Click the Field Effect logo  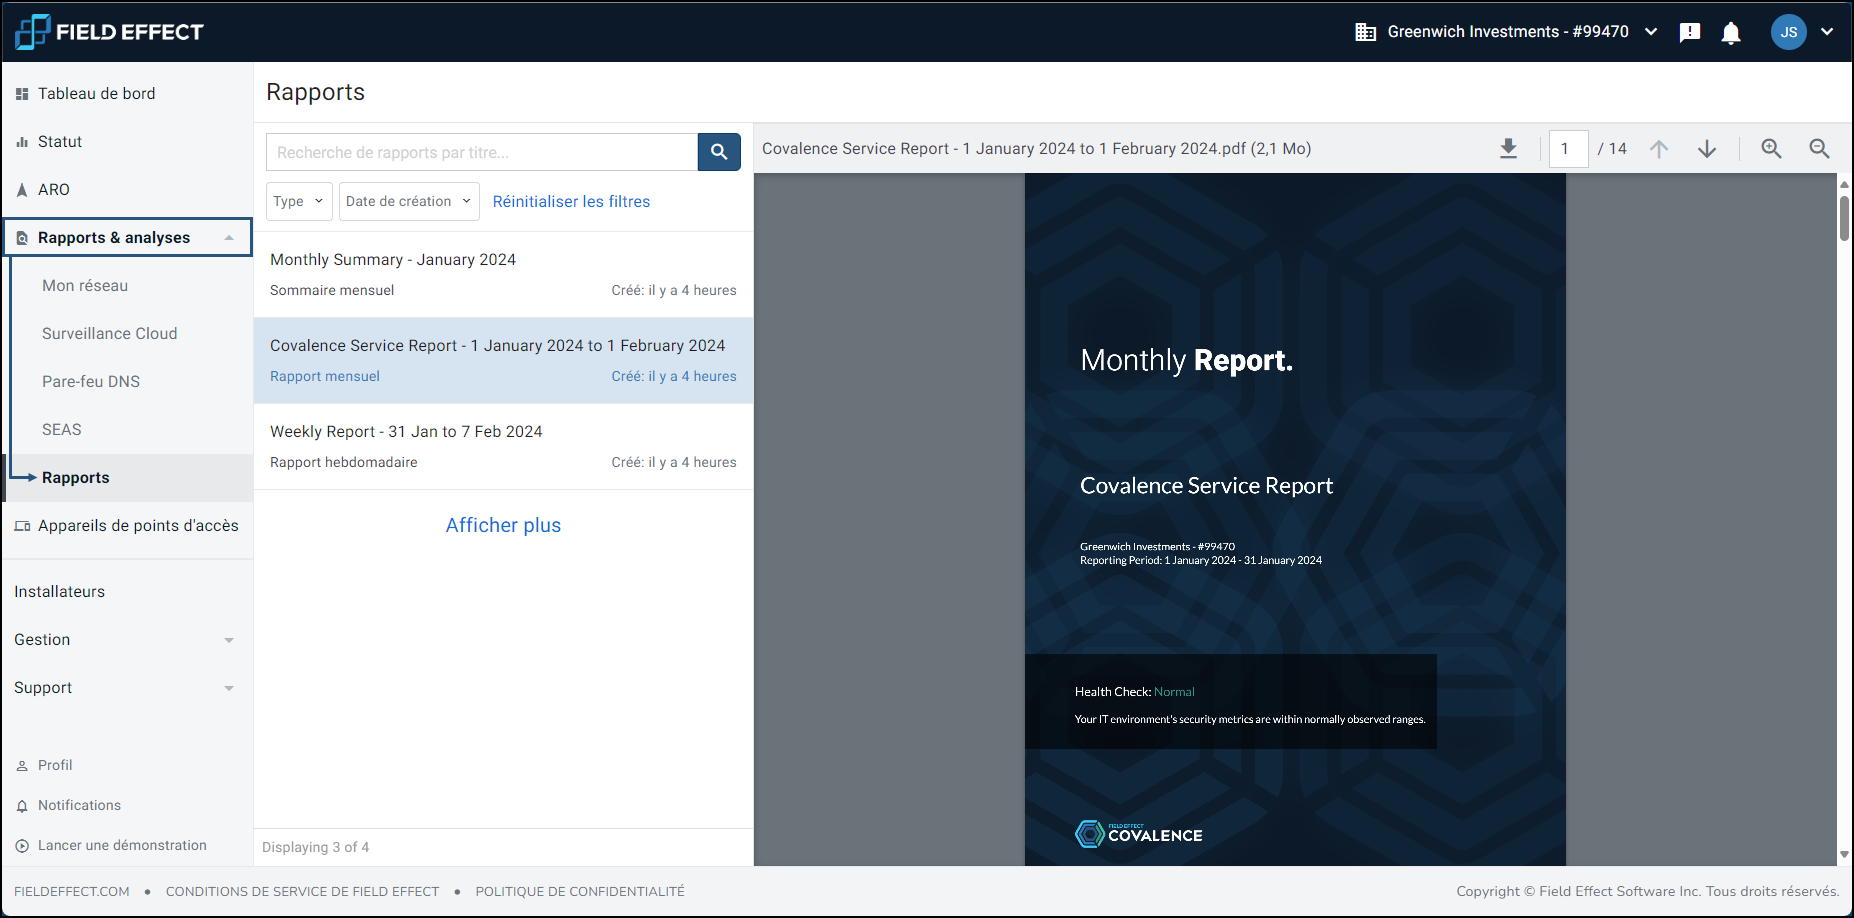pos(109,32)
